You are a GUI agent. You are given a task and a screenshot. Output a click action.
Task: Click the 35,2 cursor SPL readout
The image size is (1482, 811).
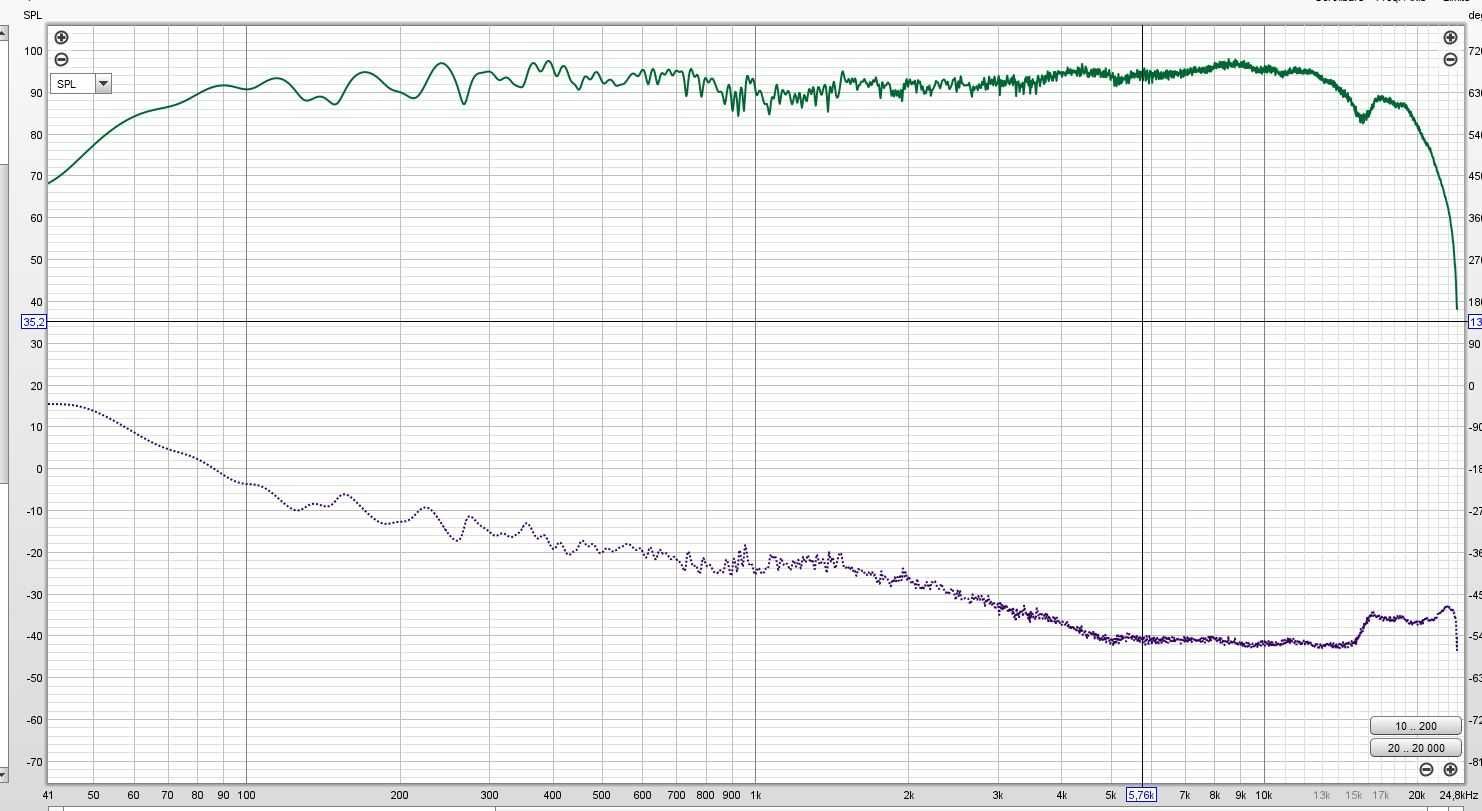[34, 322]
